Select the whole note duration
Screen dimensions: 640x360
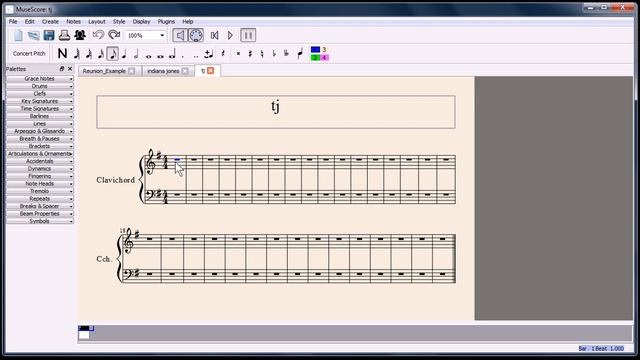[x=149, y=56]
